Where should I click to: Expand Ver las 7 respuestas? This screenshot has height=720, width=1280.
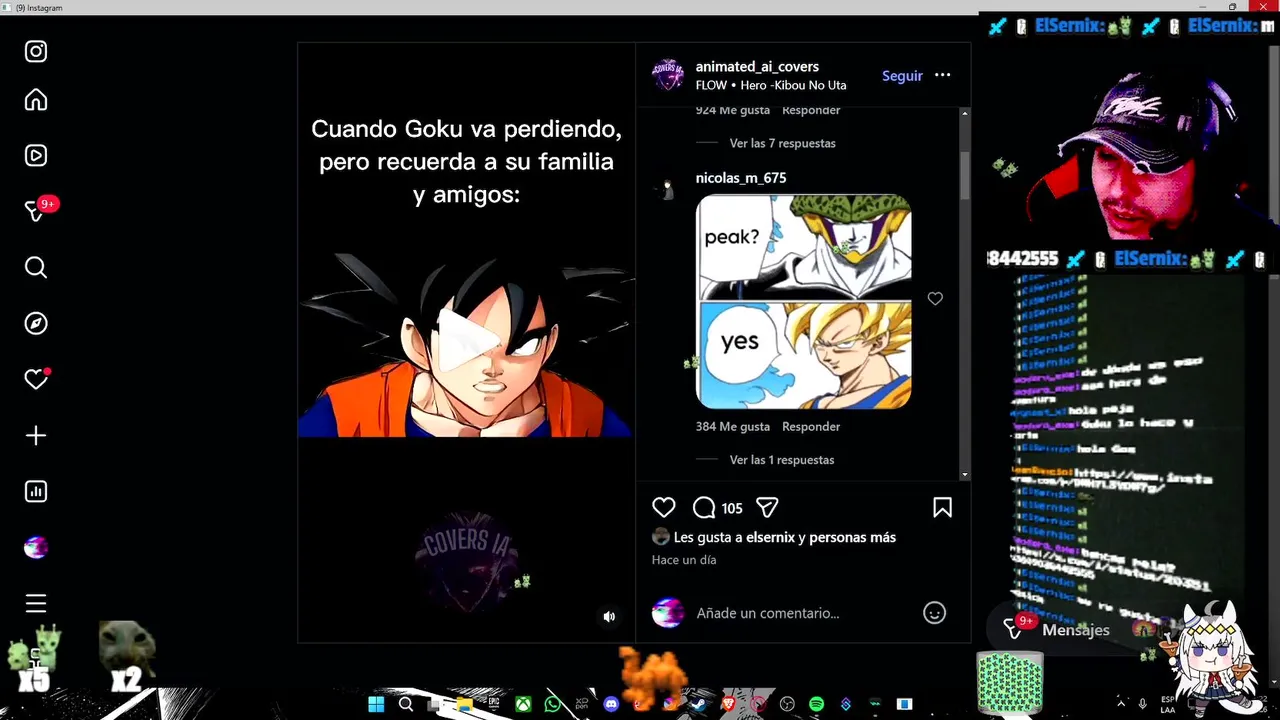(782, 143)
